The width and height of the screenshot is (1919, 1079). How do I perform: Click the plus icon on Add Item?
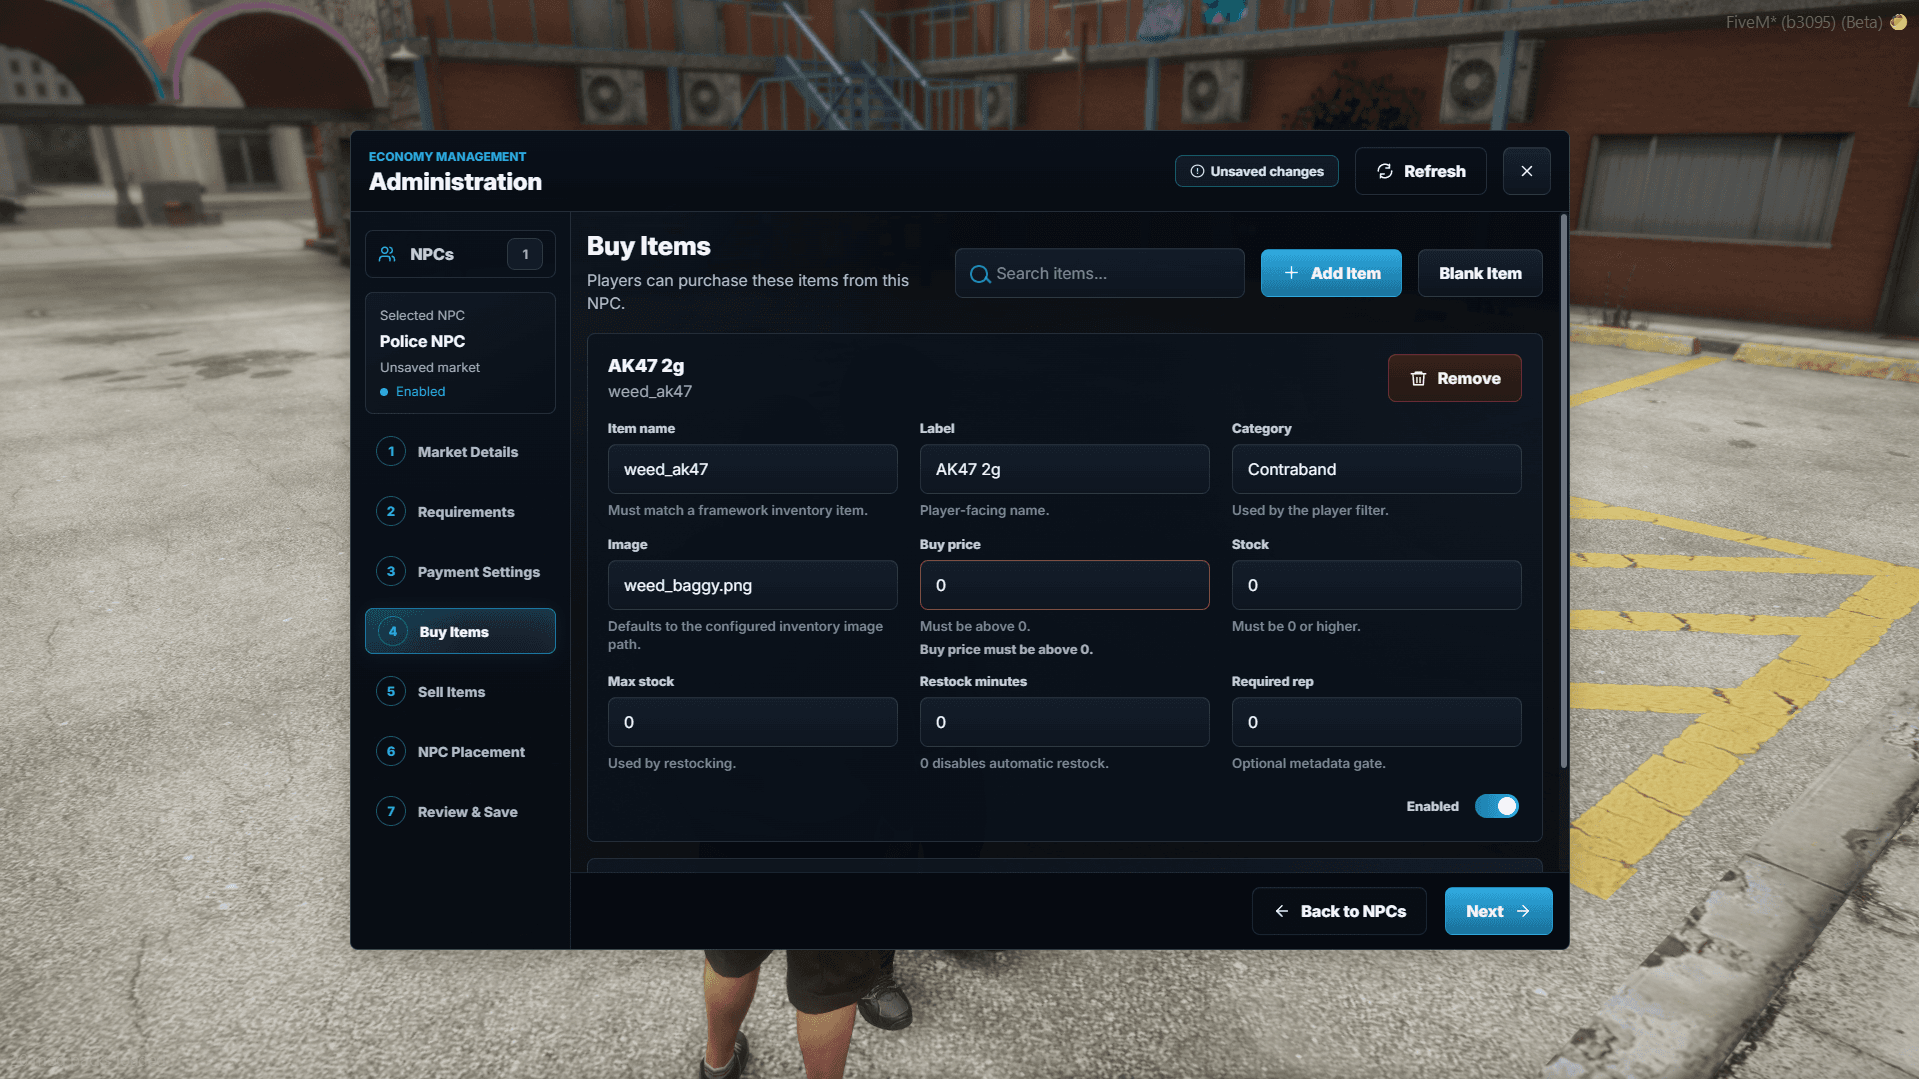1291,273
